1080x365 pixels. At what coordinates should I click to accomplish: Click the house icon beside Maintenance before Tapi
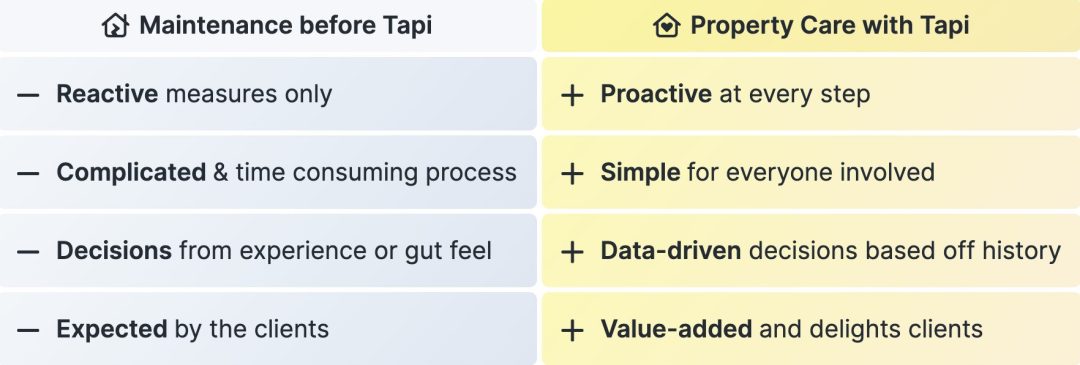pos(115,25)
